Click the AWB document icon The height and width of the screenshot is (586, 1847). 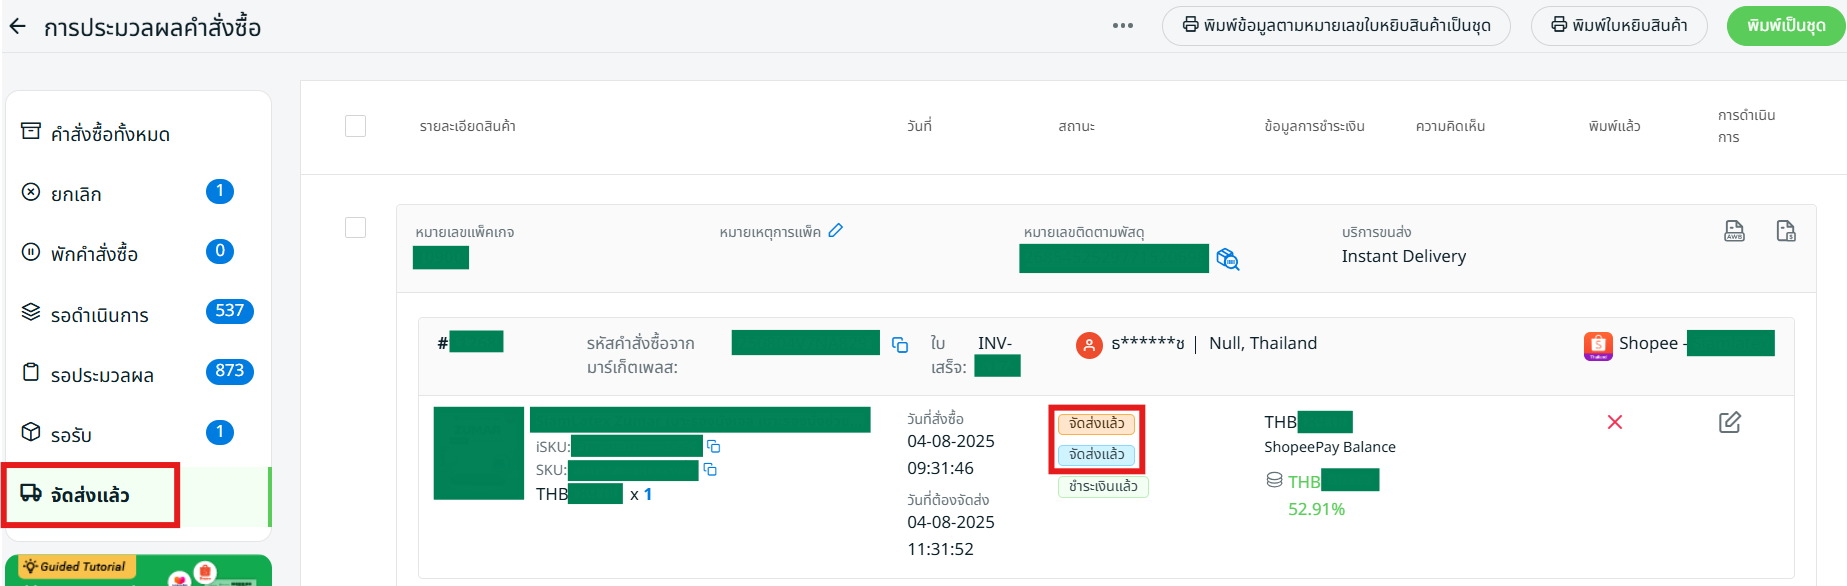(x=1734, y=231)
